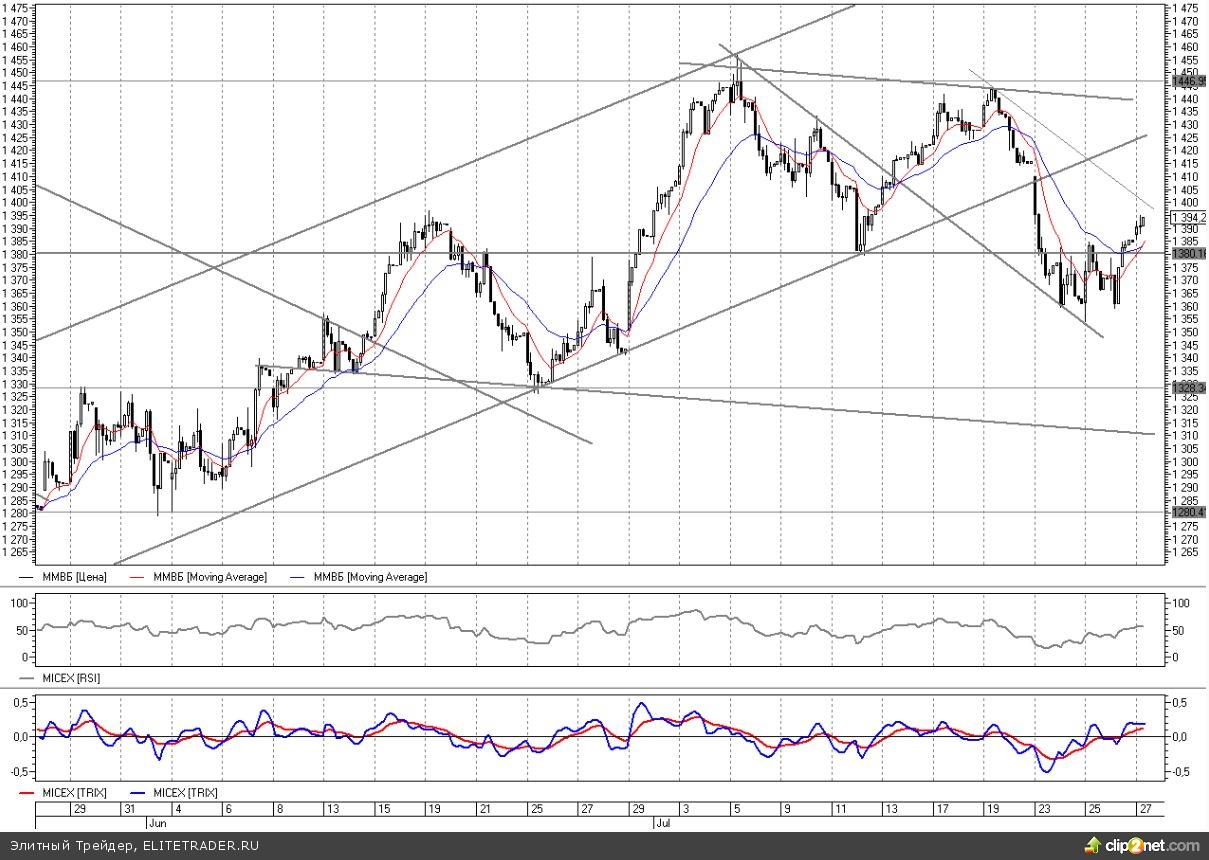Click the red ММВБ Moving Average legend
Screen dimensions: 1209x860
pos(208,577)
